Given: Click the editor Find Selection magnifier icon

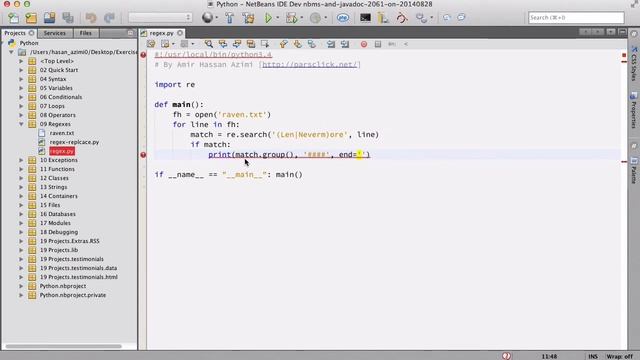Looking at the screenshot, I should pos(209,44).
